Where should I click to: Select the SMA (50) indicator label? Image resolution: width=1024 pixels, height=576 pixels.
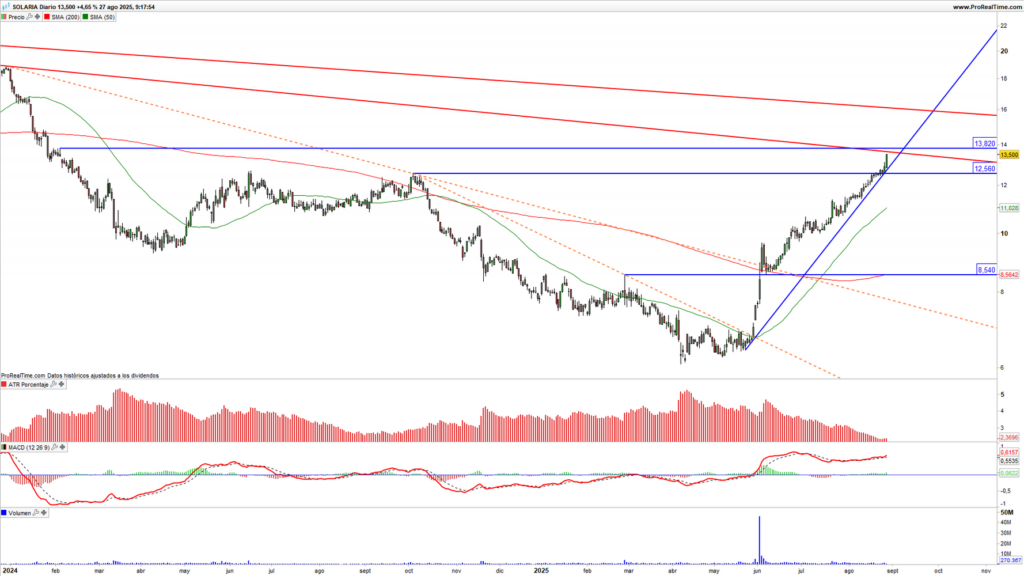coord(102,17)
